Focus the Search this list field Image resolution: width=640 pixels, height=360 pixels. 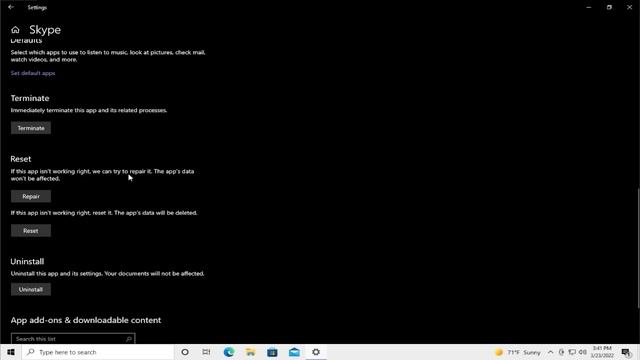(x=73, y=339)
